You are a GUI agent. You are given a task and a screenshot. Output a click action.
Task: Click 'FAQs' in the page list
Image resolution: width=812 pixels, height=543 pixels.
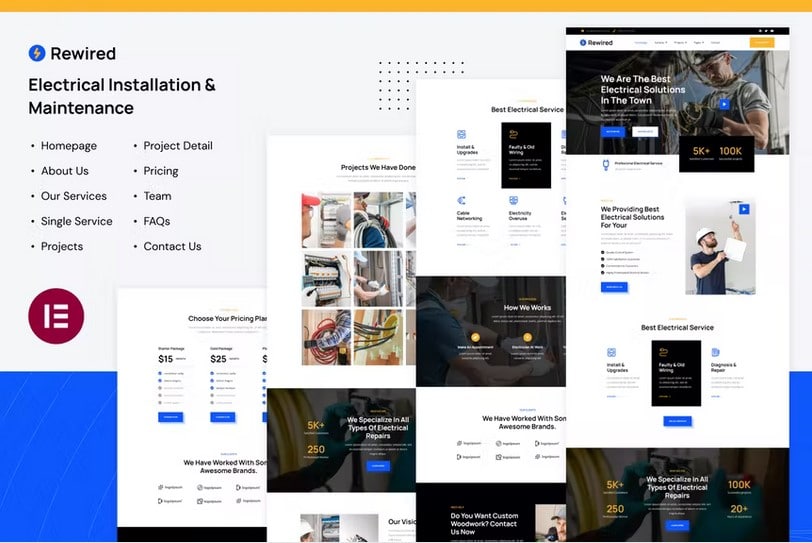(x=156, y=222)
